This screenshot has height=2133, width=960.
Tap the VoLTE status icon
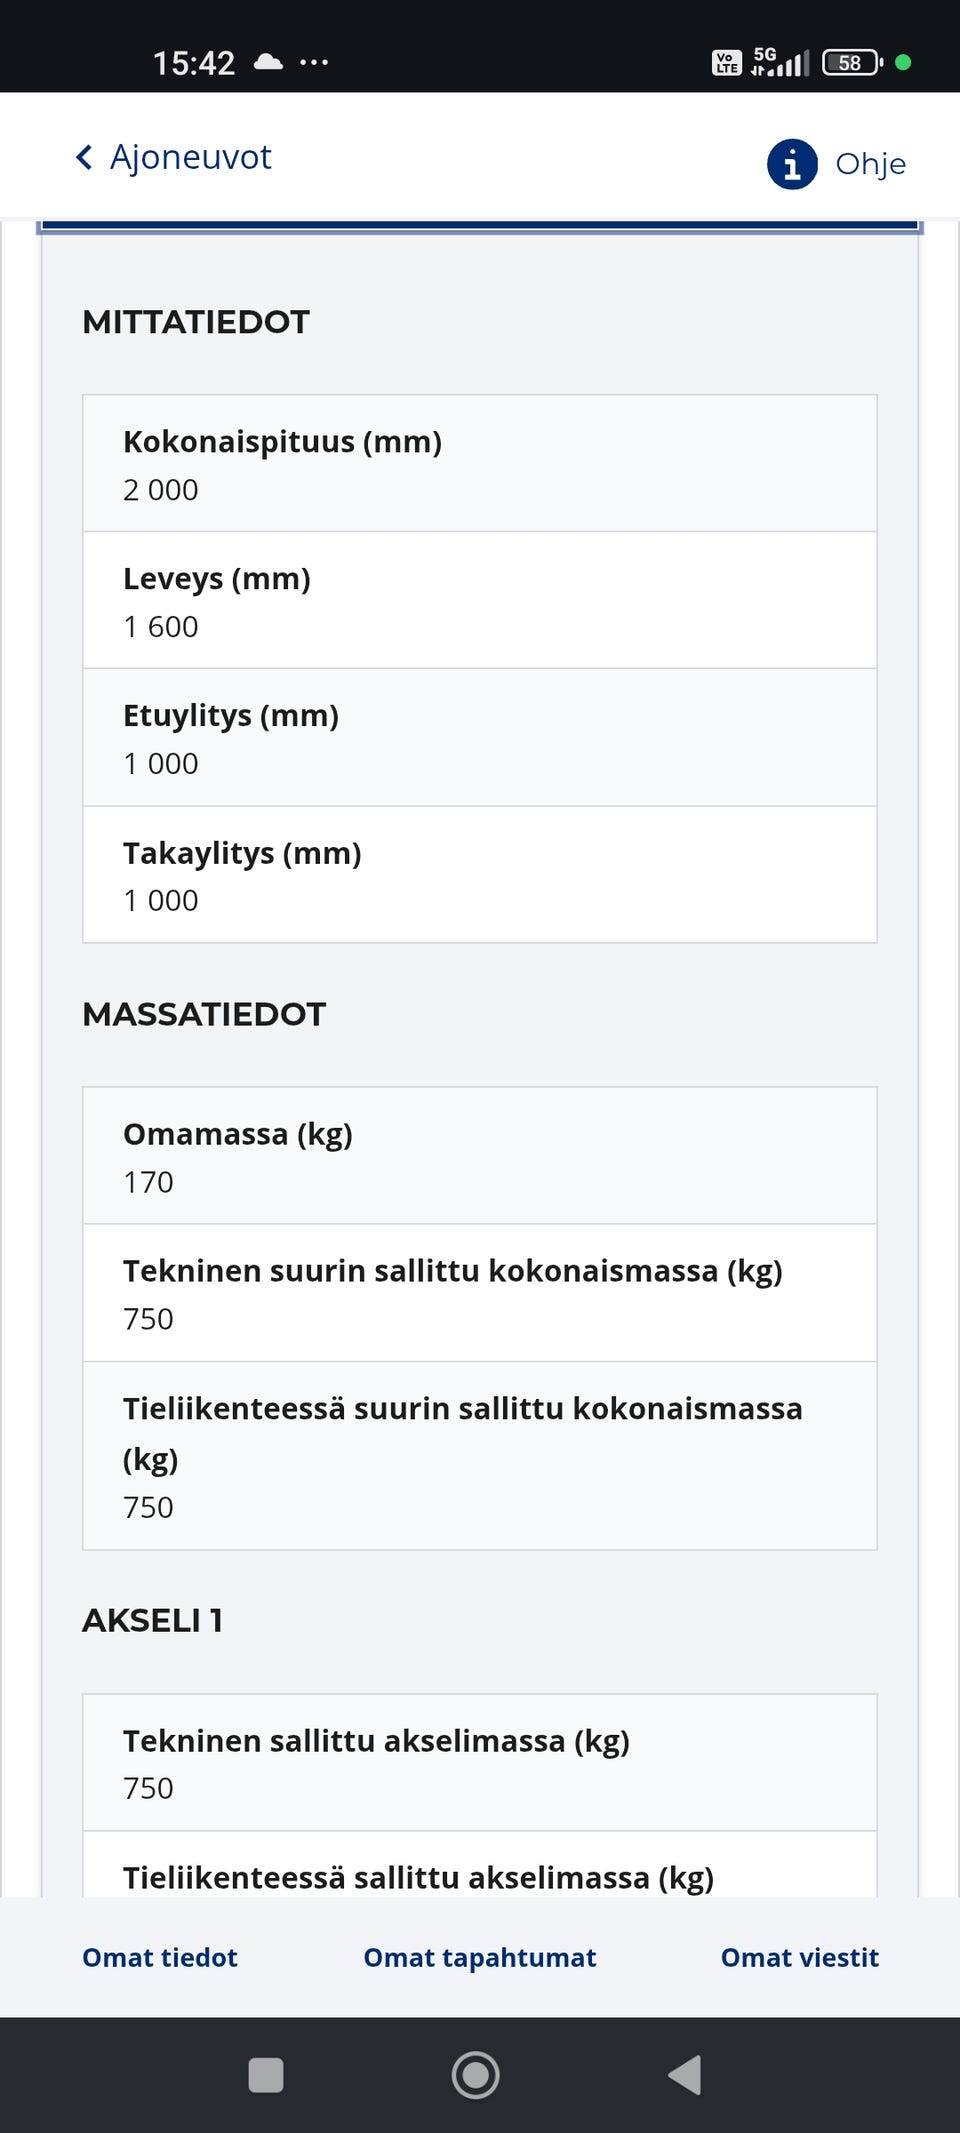pyautogui.click(x=727, y=63)
